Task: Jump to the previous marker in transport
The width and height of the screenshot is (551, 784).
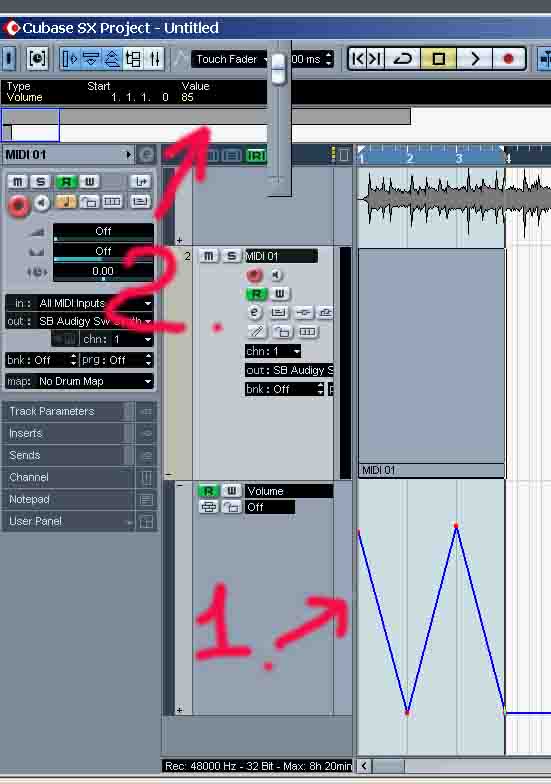Action: (x=358, y=59)
